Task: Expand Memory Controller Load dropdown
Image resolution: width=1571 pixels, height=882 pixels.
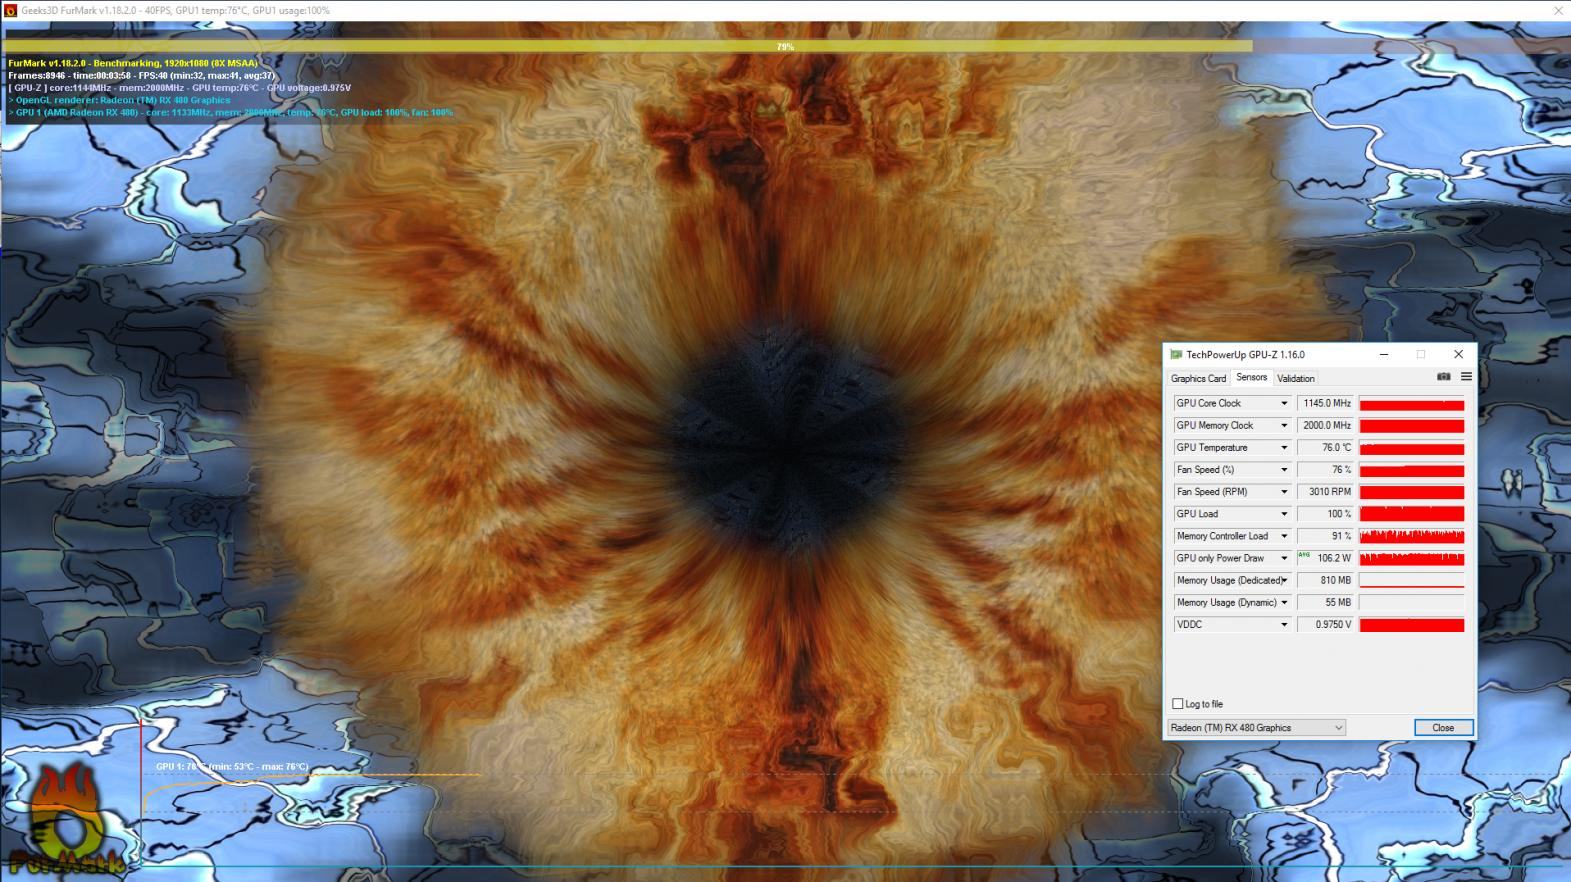Action: [1284, 536]
